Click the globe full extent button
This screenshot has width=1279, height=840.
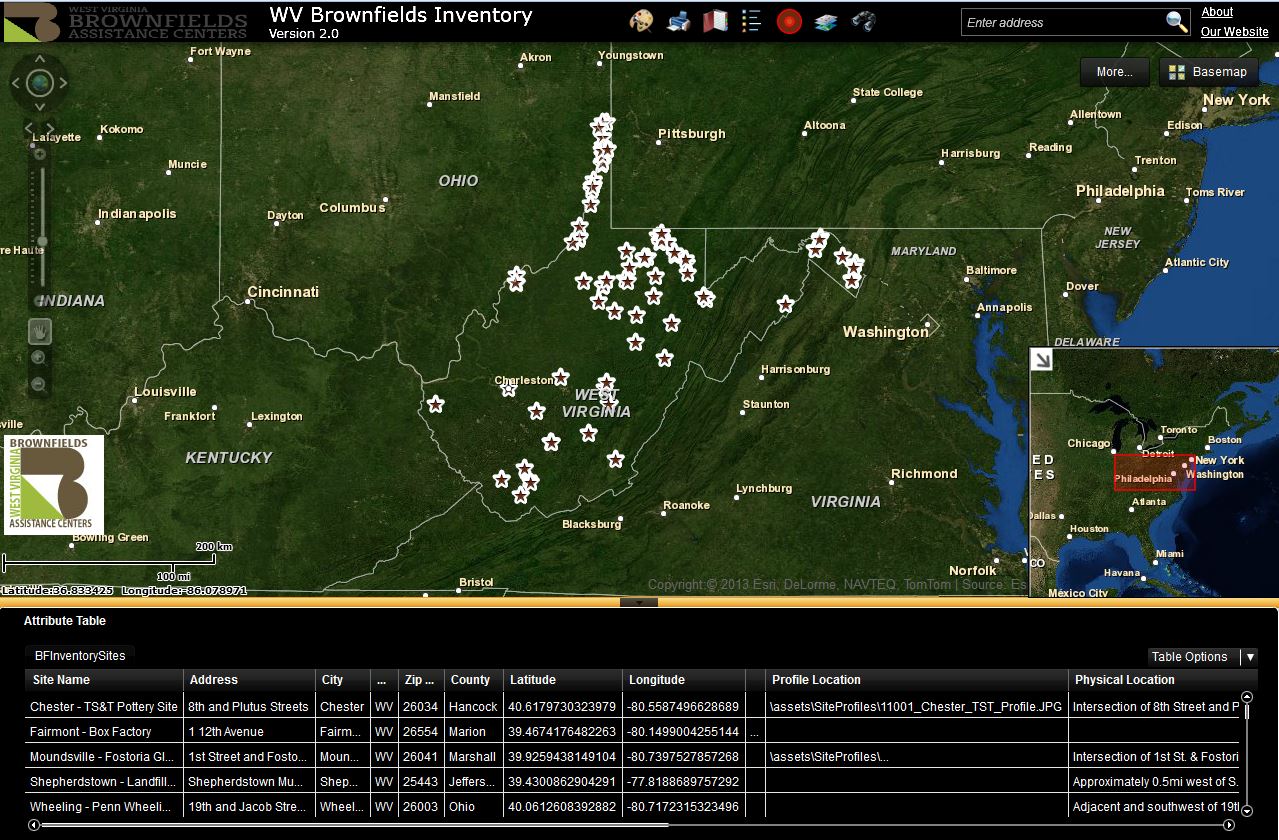39,83
